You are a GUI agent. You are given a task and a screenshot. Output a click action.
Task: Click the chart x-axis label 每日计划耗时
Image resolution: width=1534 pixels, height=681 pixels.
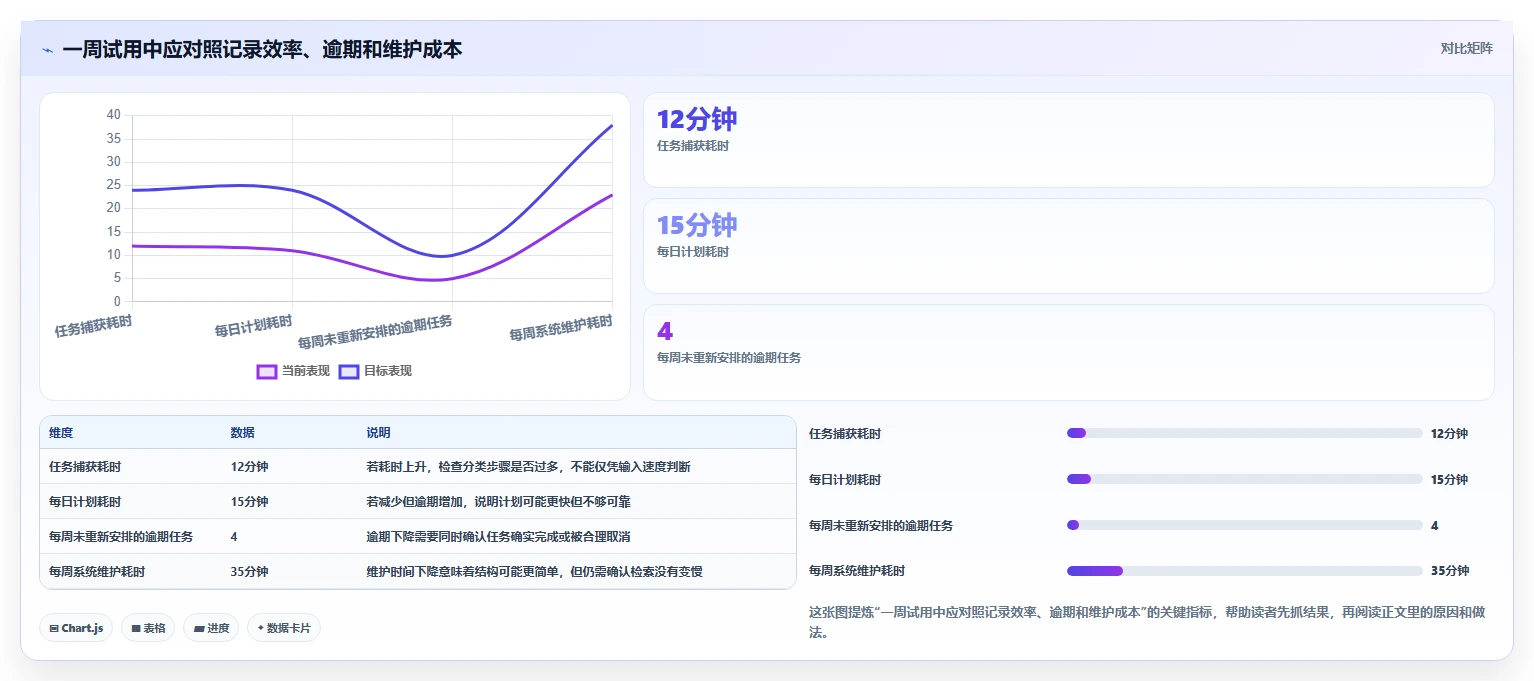pyautogui.click(x=253, y=326)
